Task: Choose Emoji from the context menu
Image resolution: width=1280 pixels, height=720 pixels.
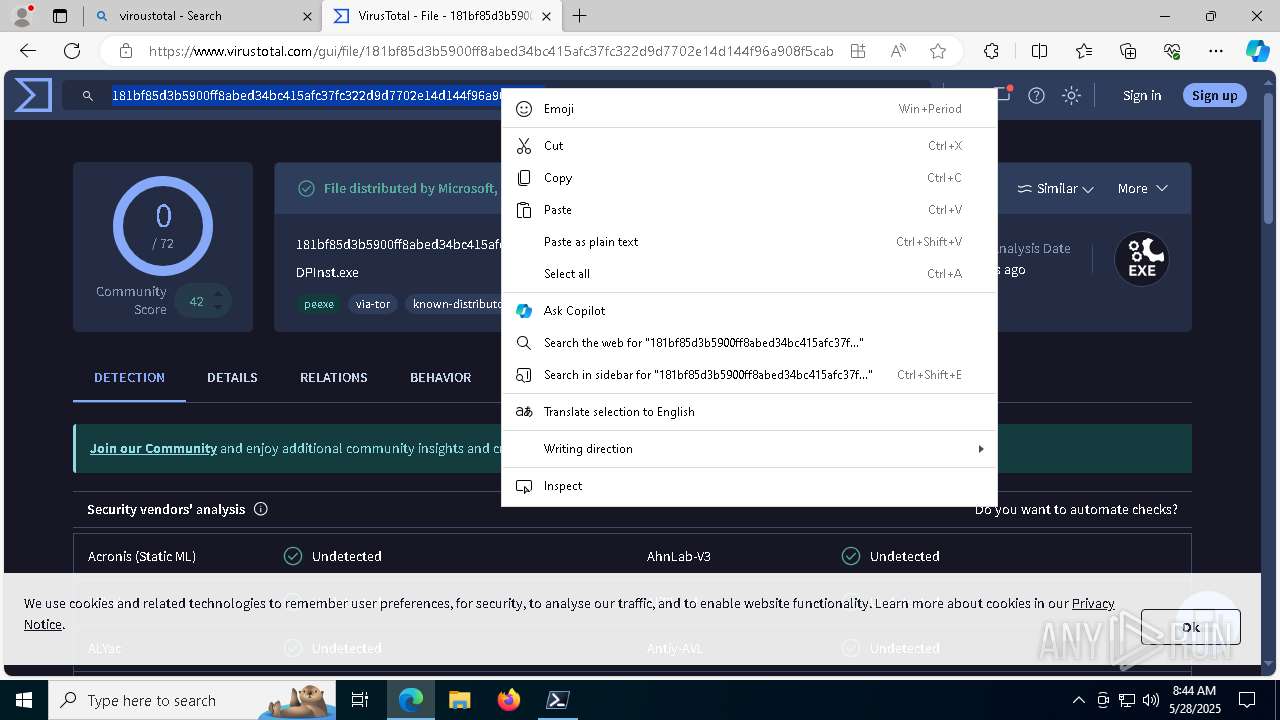Action: [x=749, y=109]
